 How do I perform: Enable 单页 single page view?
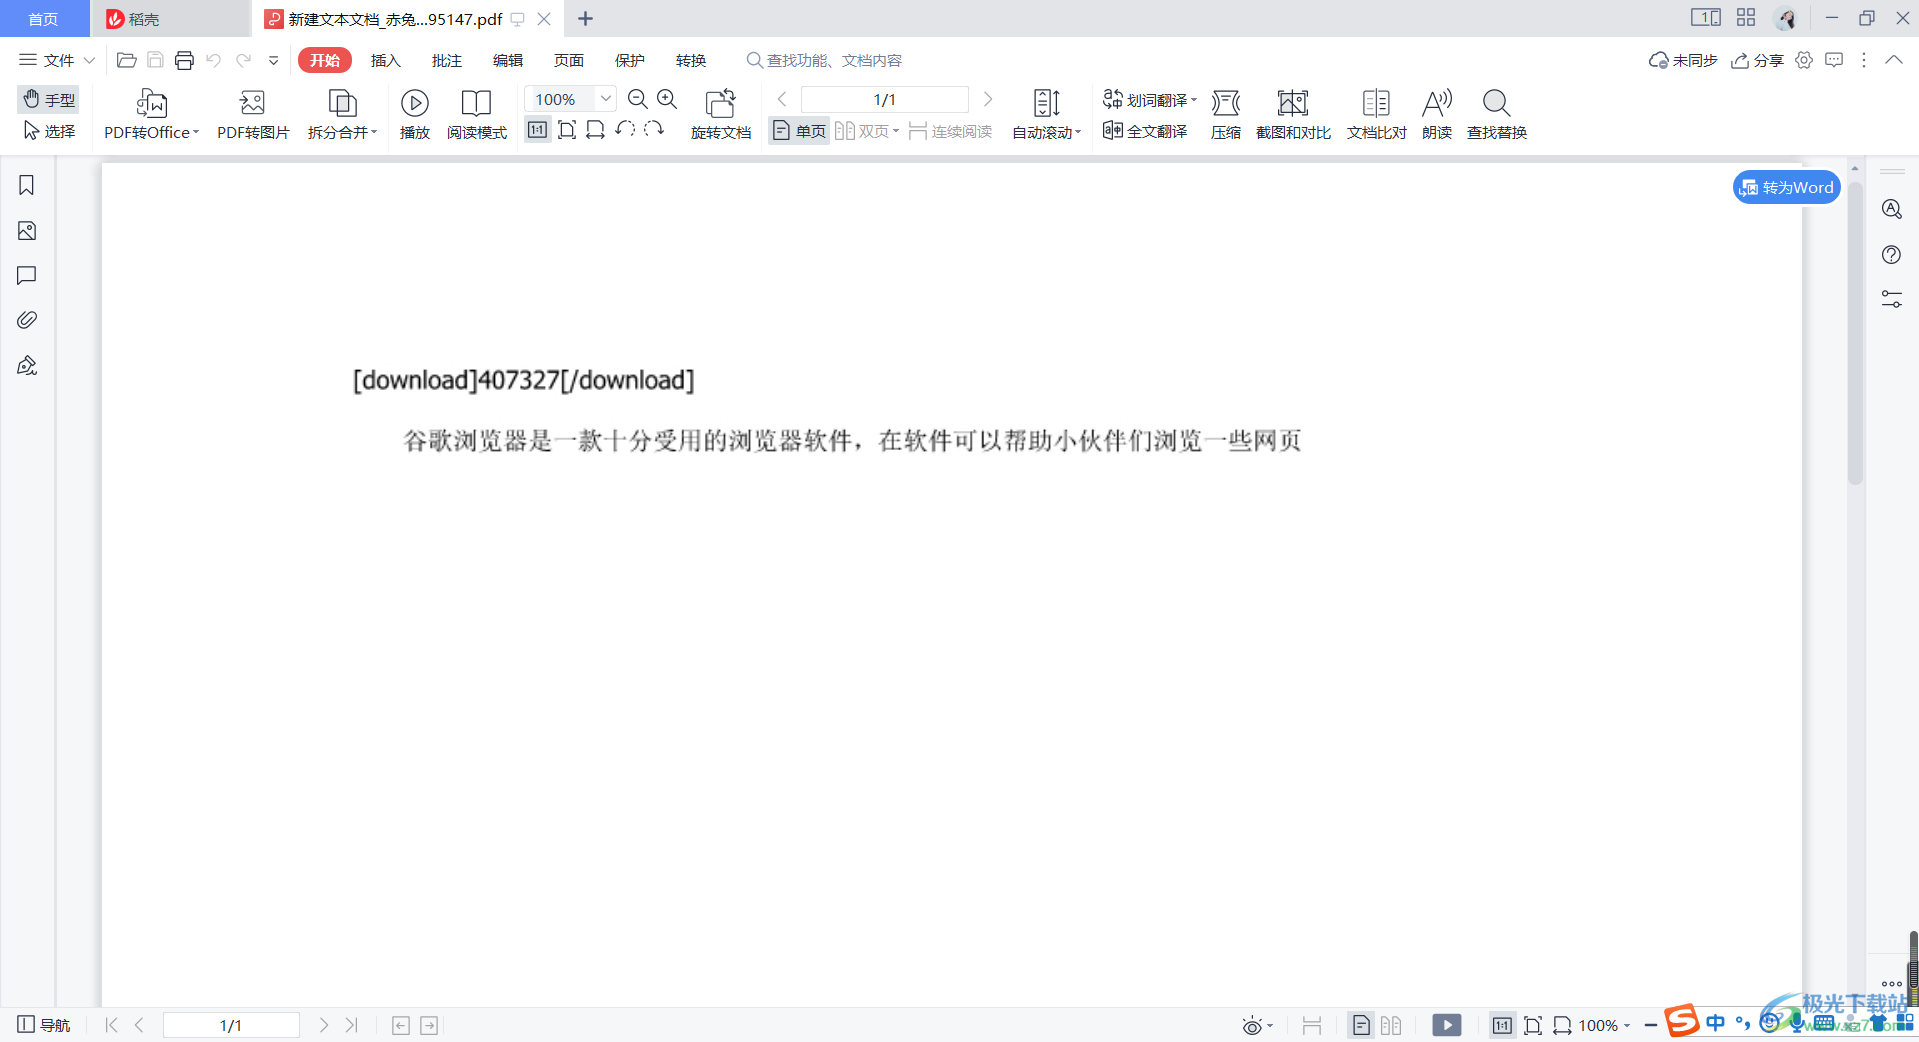click(799, 131)
